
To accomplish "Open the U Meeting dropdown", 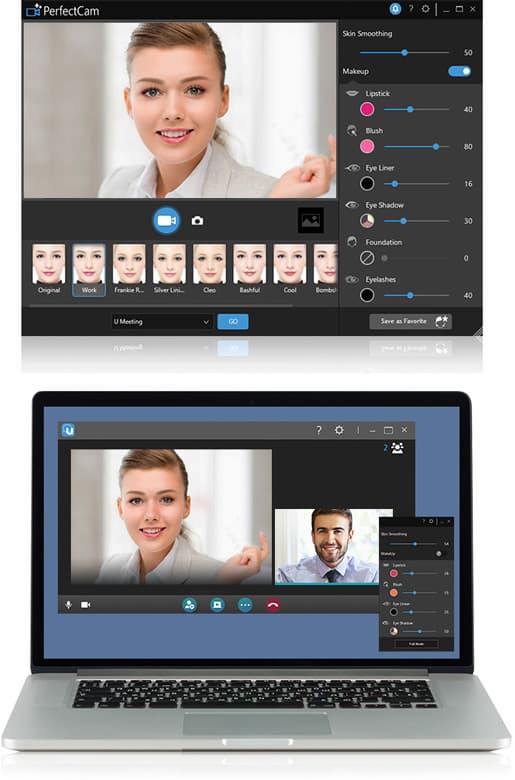I will [162, 321].
